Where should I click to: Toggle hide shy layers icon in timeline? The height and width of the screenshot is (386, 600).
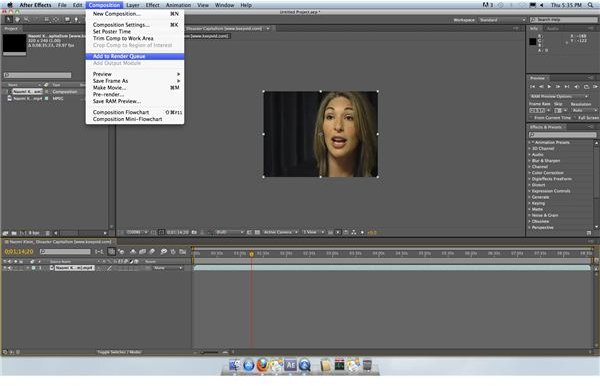(133, 252)
